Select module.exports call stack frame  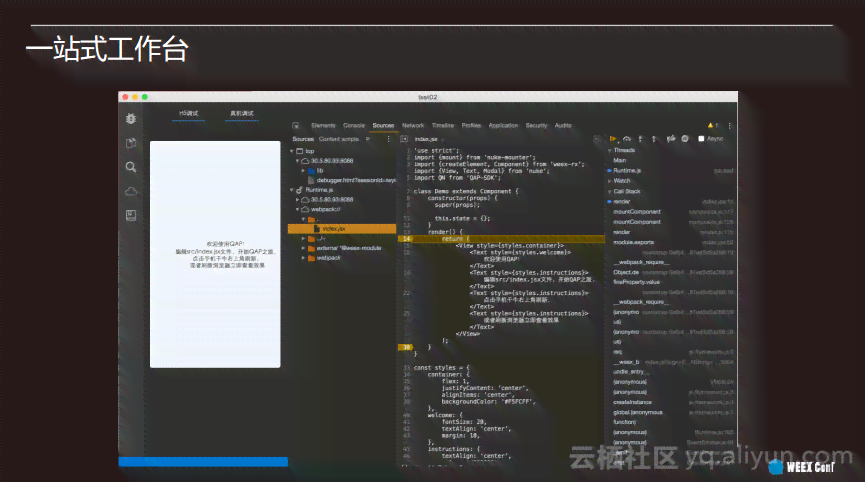[633, 242]
